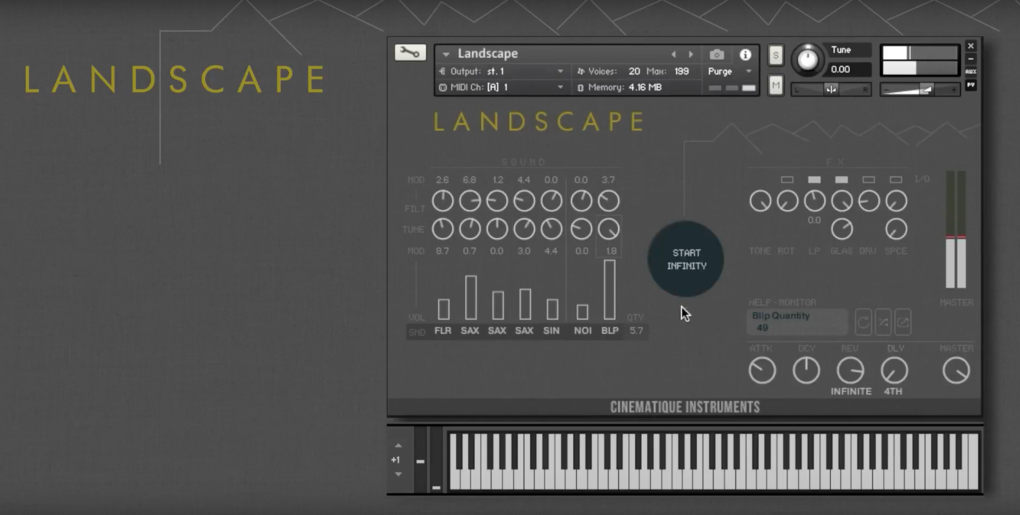Select the FLR sound slot label
This screenshot has height=515, width=1020.
pos(443,331)
